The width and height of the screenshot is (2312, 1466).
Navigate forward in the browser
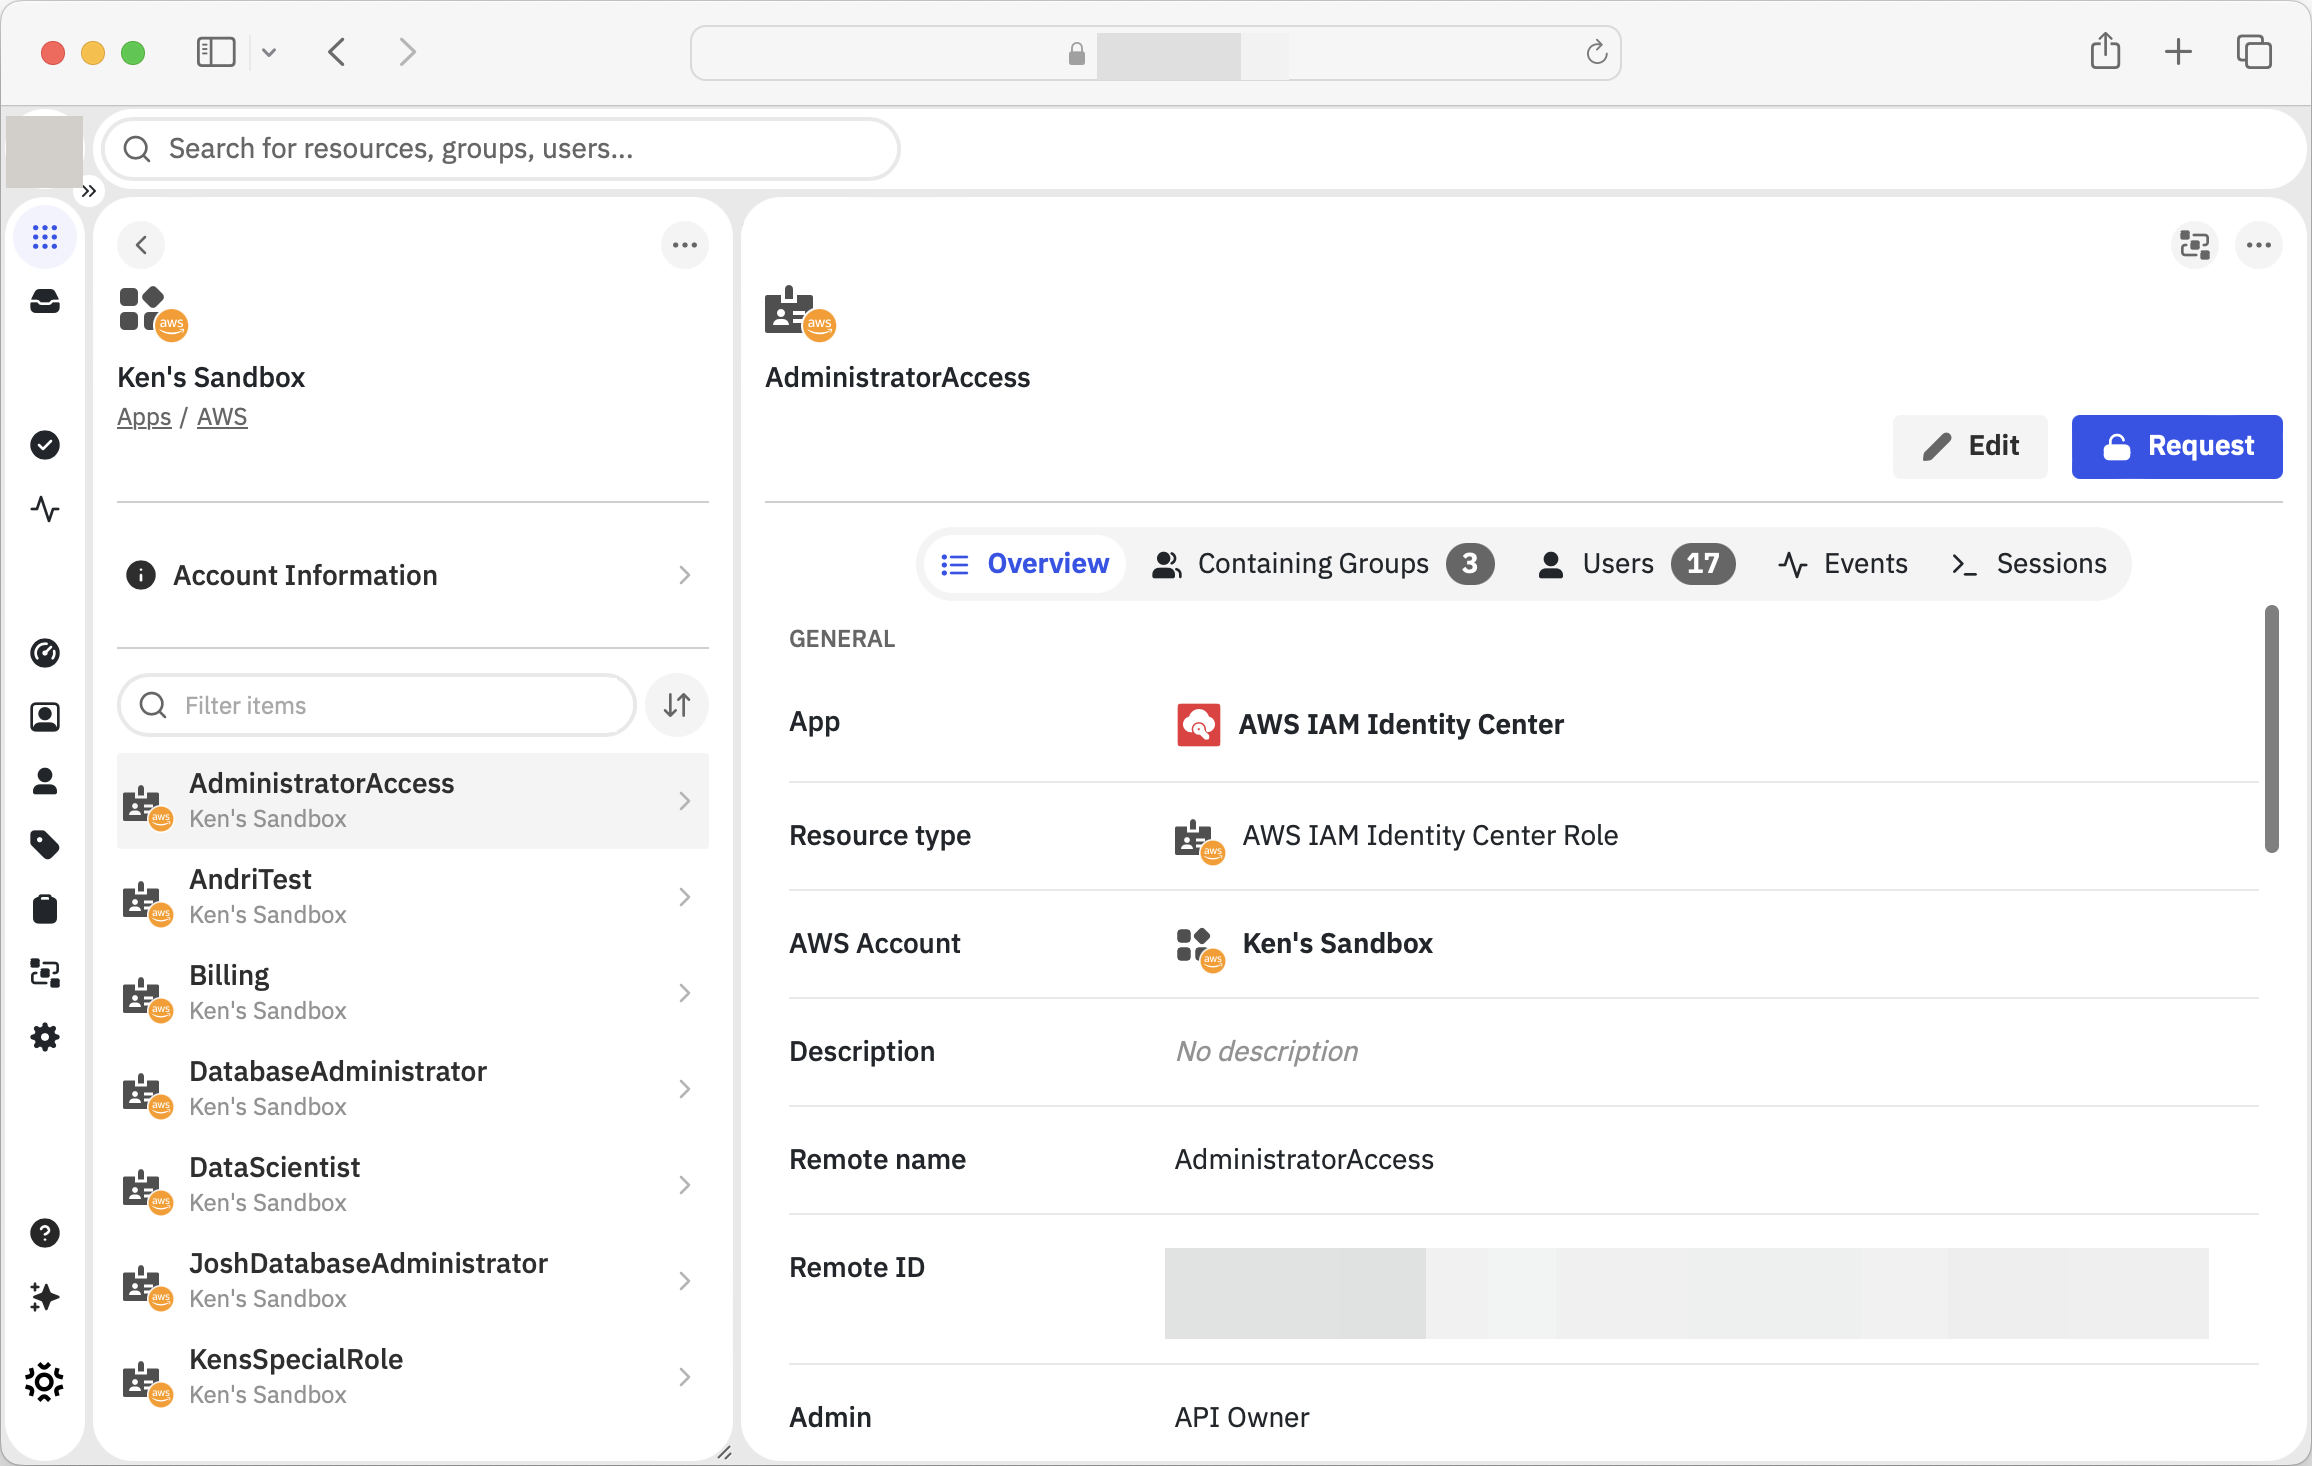pyautogui.click(x=407, y=52)
